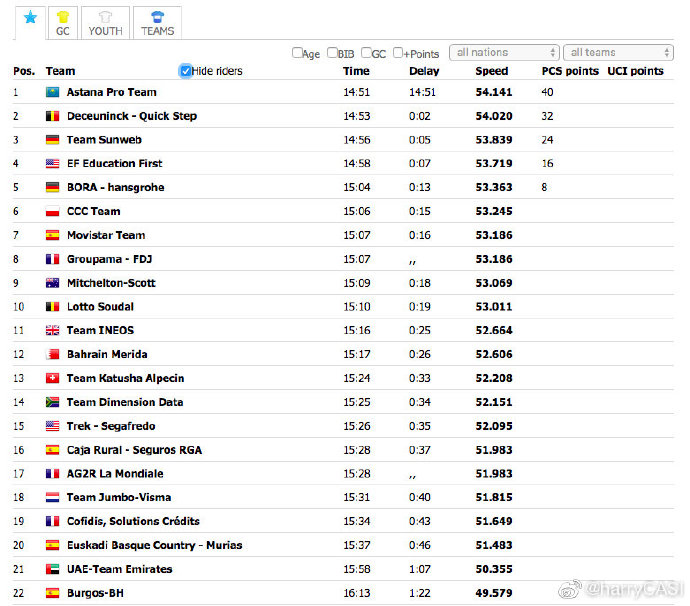
Task: Open the Trek - Segafredo link
Action: [111, 426]
